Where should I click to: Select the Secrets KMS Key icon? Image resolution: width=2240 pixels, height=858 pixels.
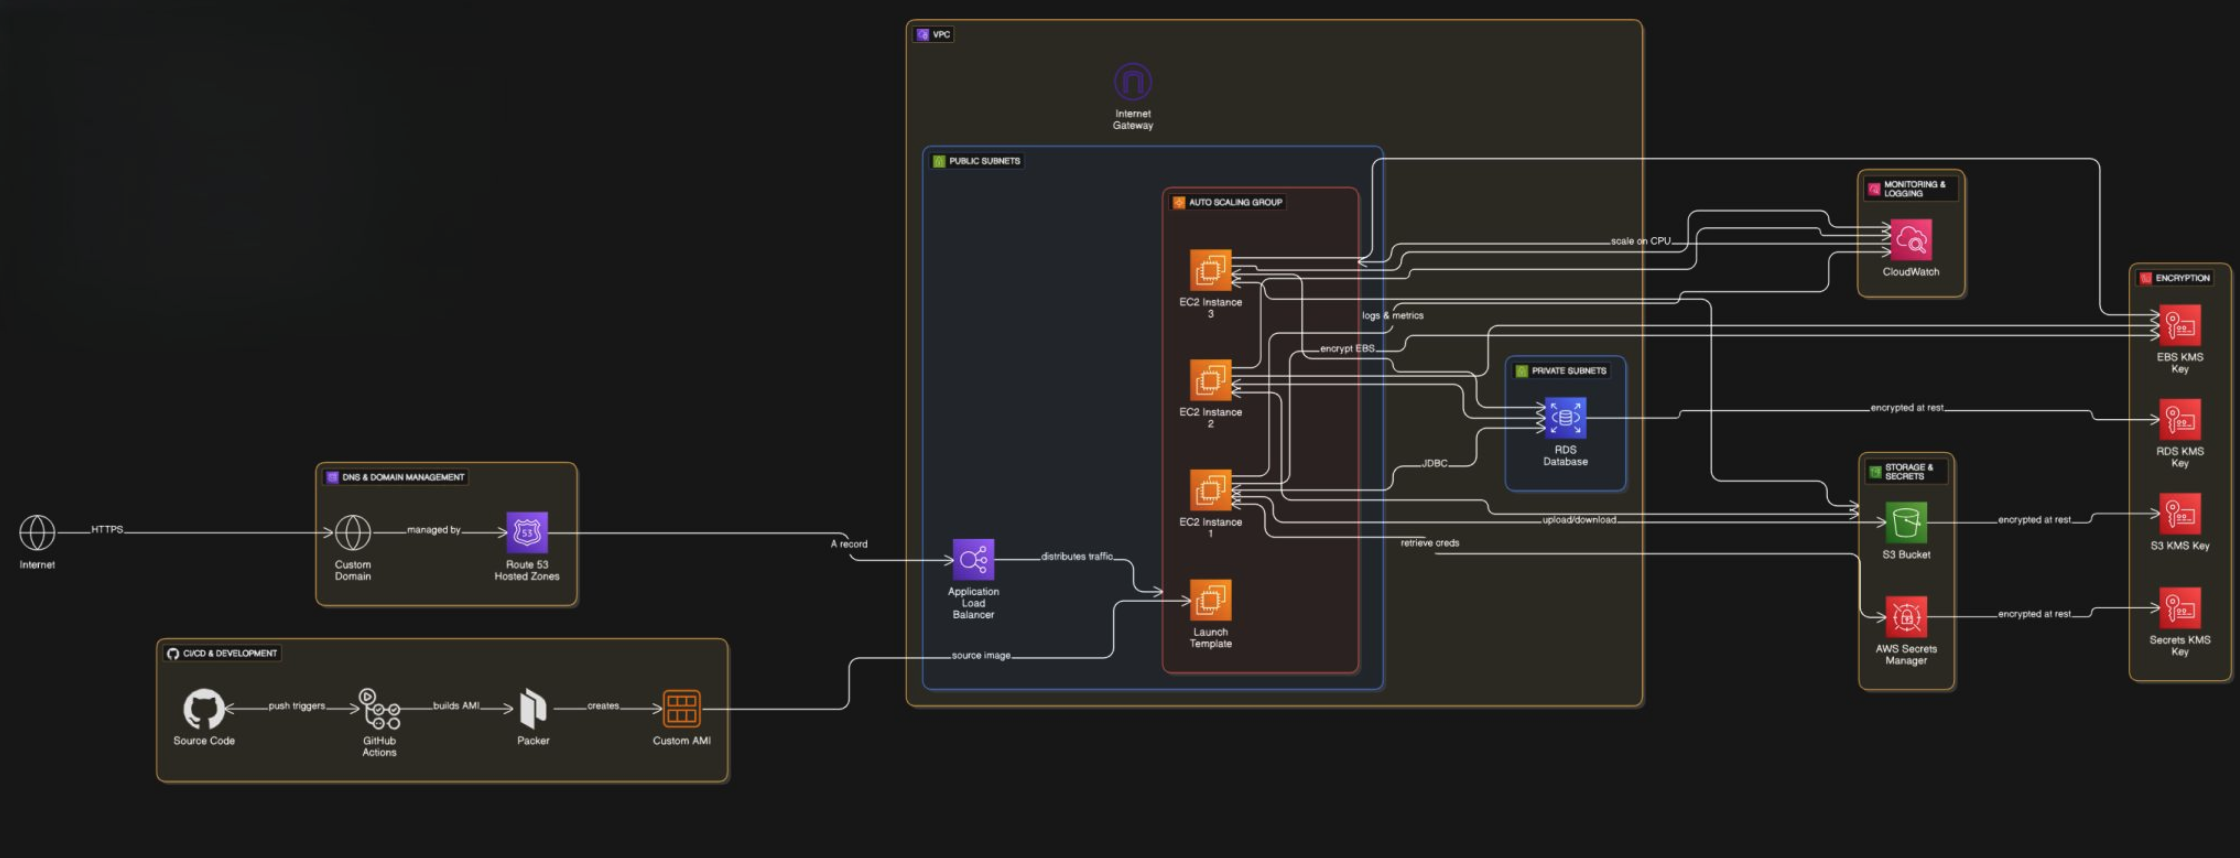click(x=2180, y=608)
